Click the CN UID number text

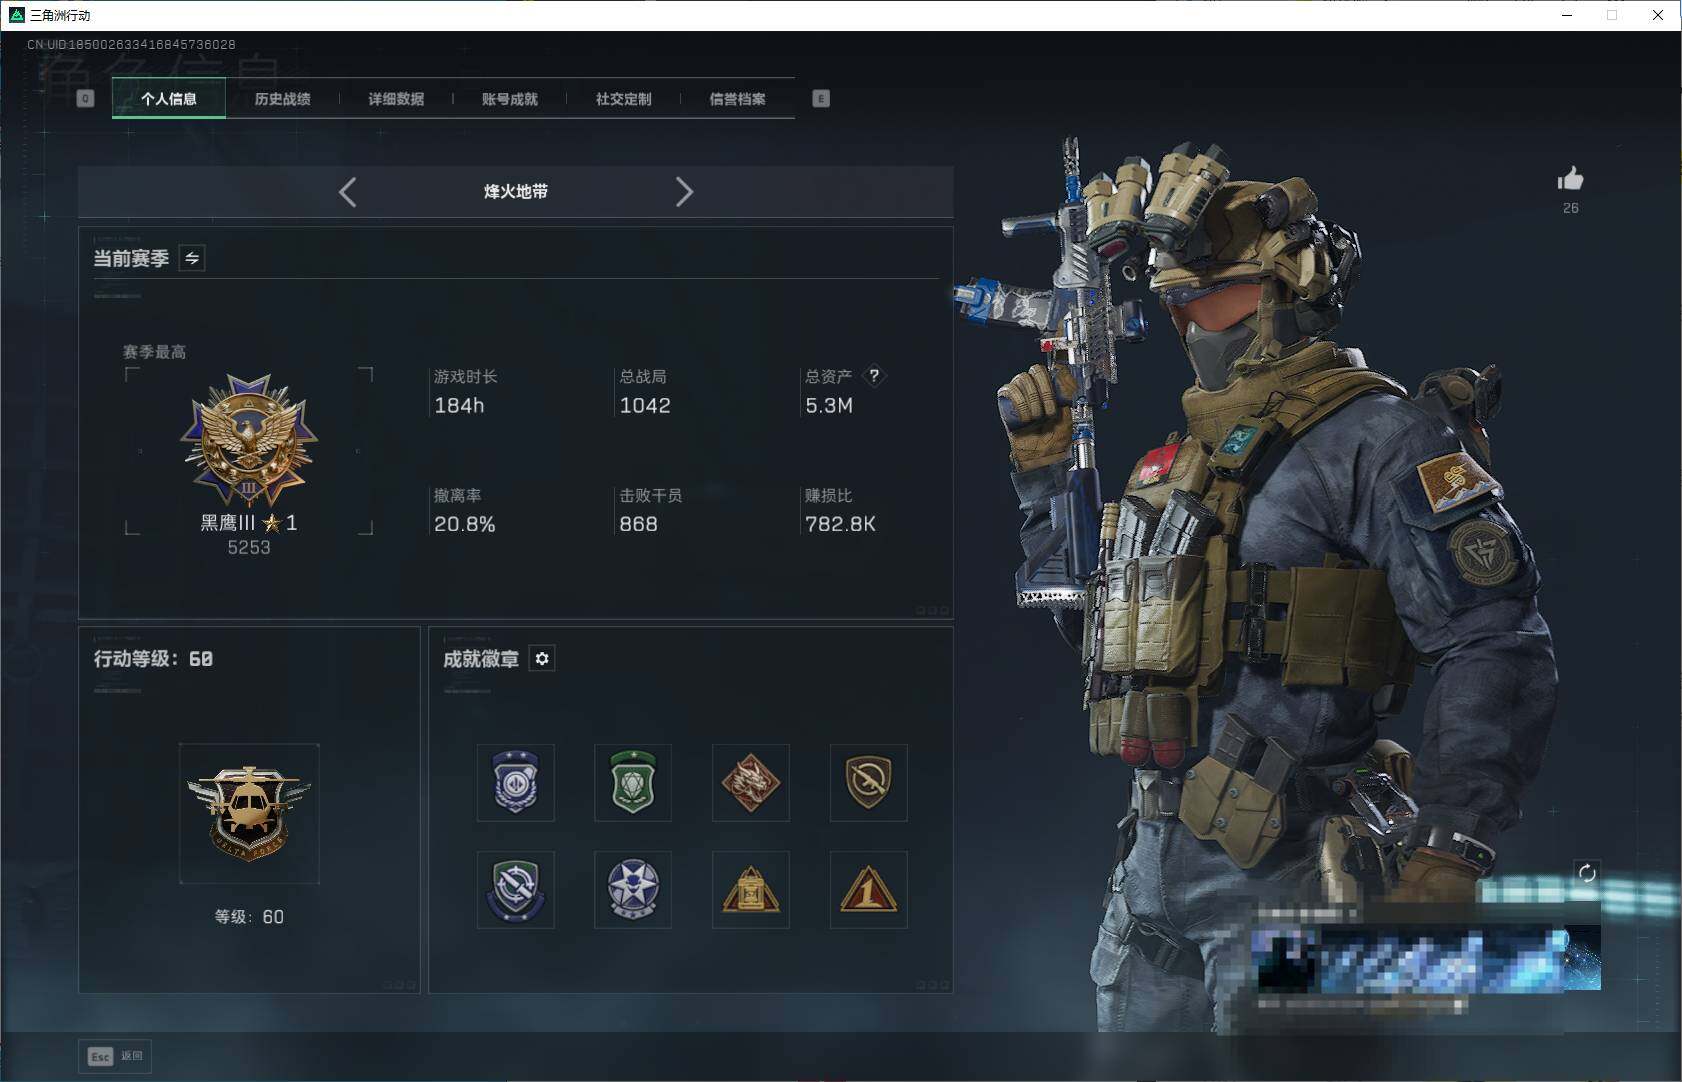[131, 44]
